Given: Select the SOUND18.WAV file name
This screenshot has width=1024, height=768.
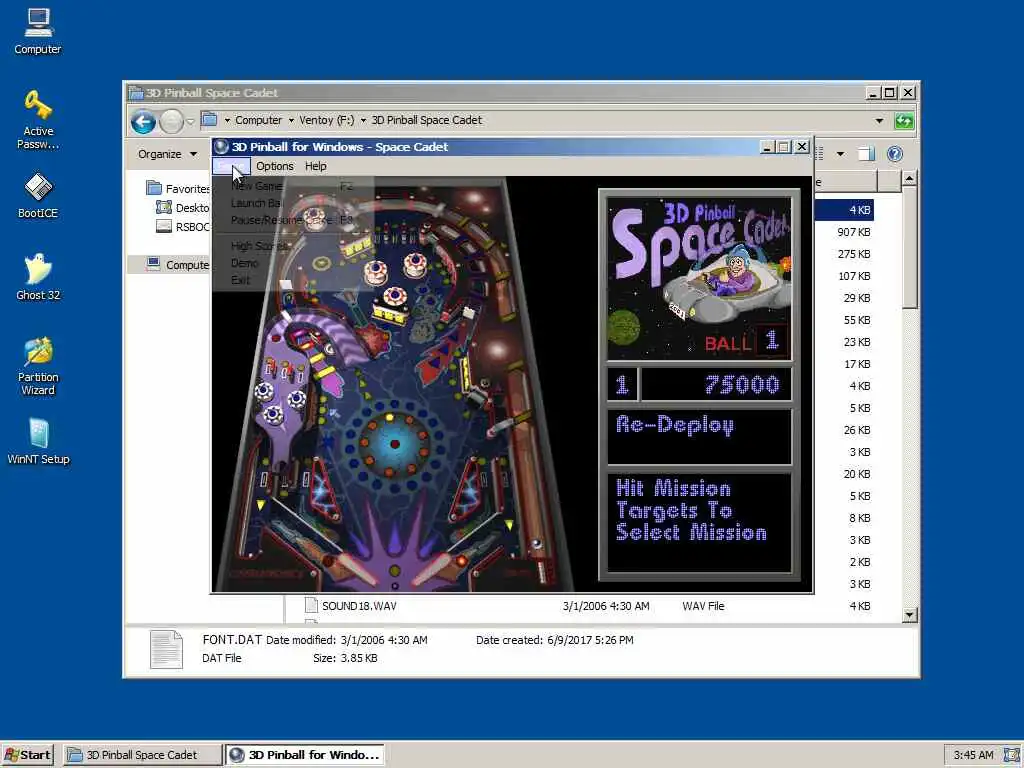Looking at the screenshot, I should point(359,606).
